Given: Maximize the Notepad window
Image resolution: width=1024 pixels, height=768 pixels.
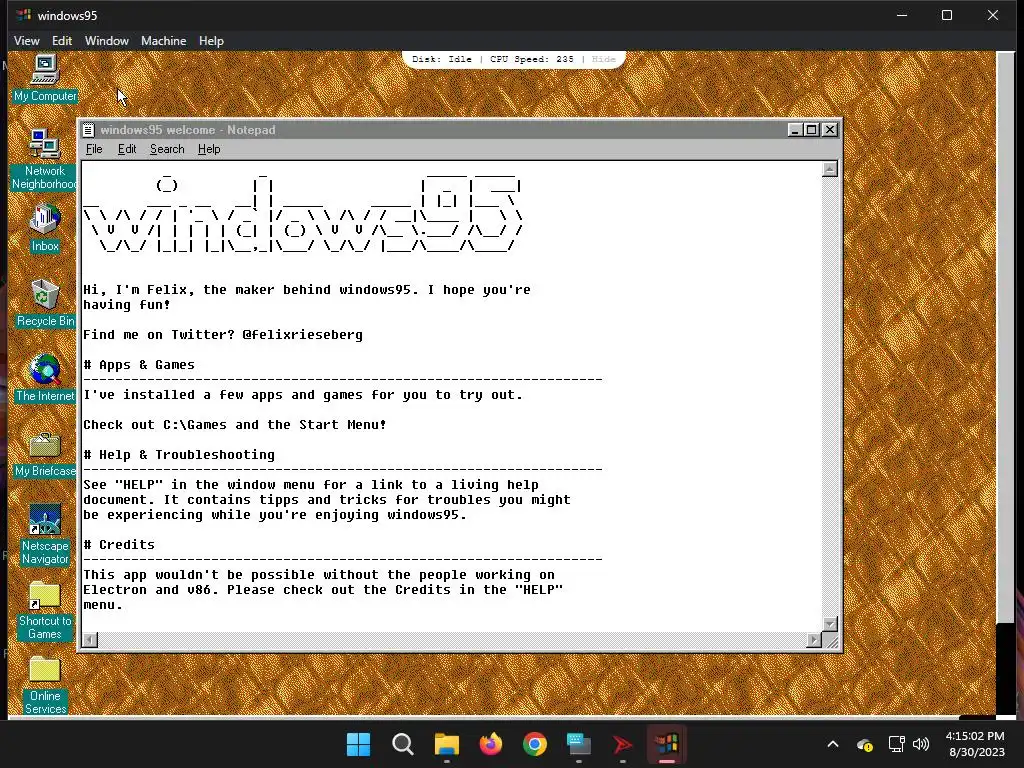Looking at the screenshot, I should pyautogui.click(x=810, y=130).
